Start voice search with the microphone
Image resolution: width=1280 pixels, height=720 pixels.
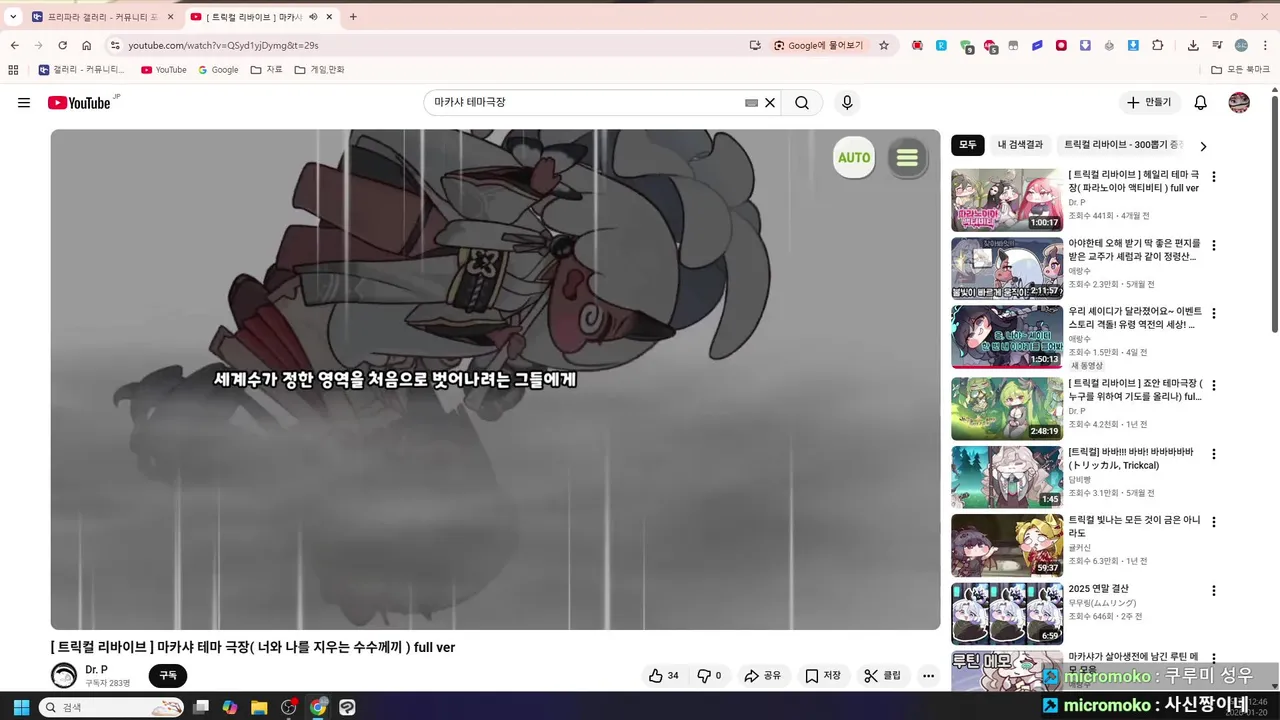point(847,103)
